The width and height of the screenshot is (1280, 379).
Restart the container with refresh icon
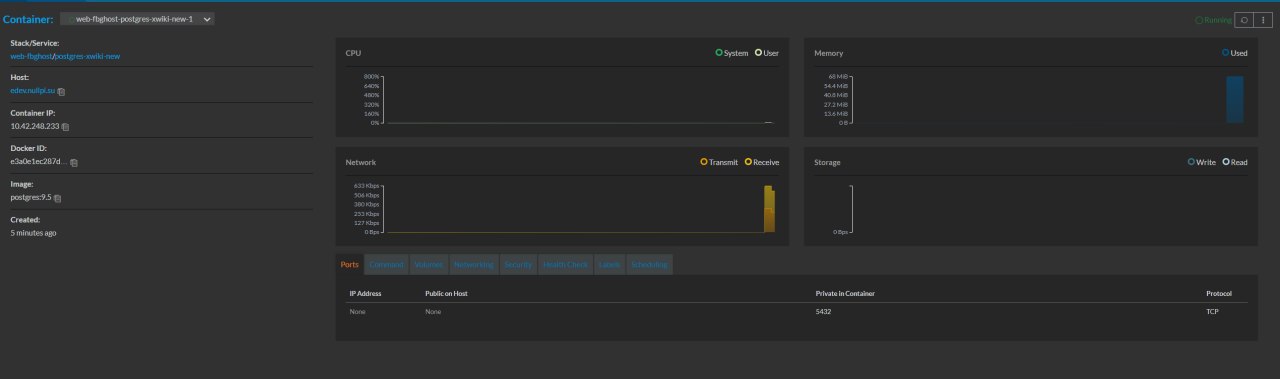[1244, 19]
